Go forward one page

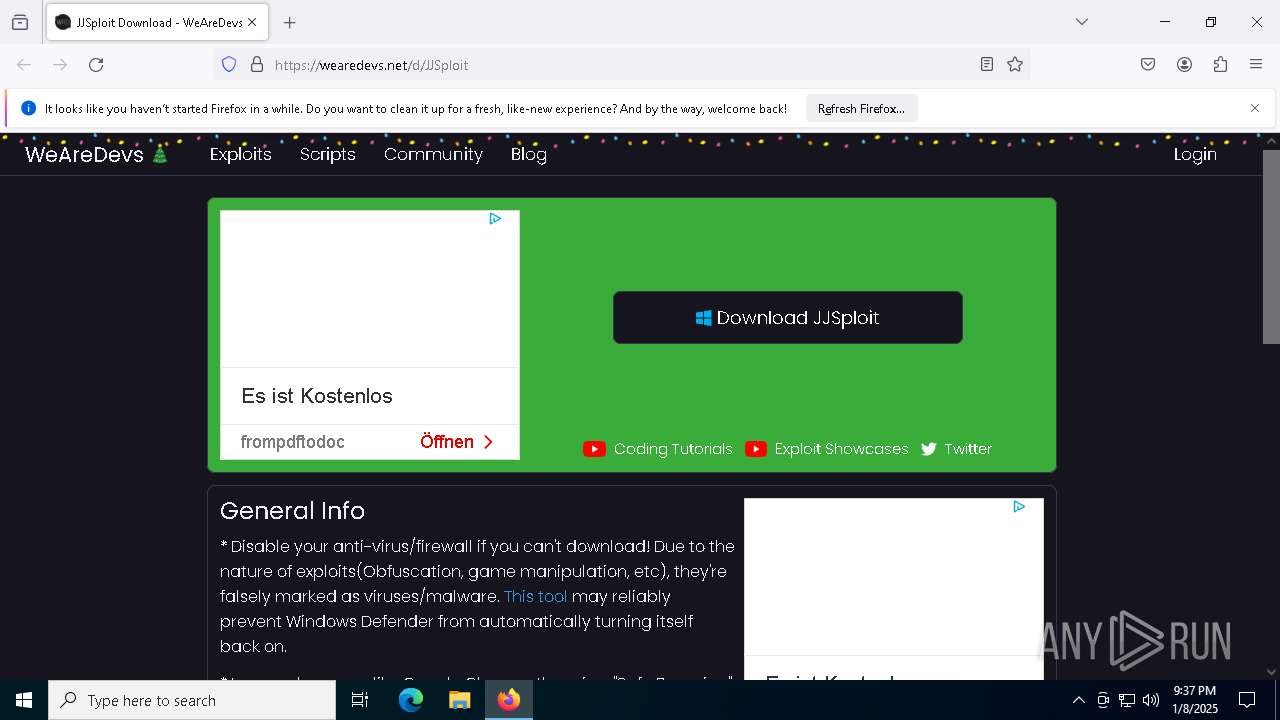(x=60, y=65)
